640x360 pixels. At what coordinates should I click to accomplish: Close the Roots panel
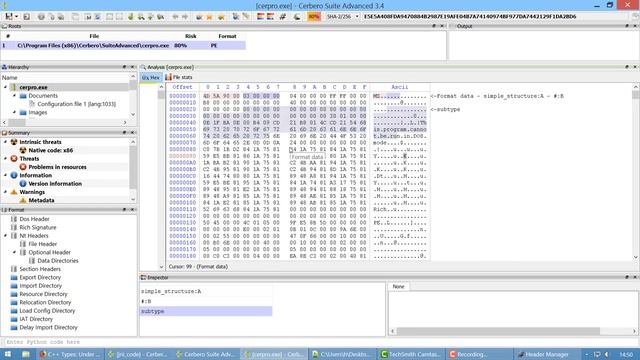442,26
